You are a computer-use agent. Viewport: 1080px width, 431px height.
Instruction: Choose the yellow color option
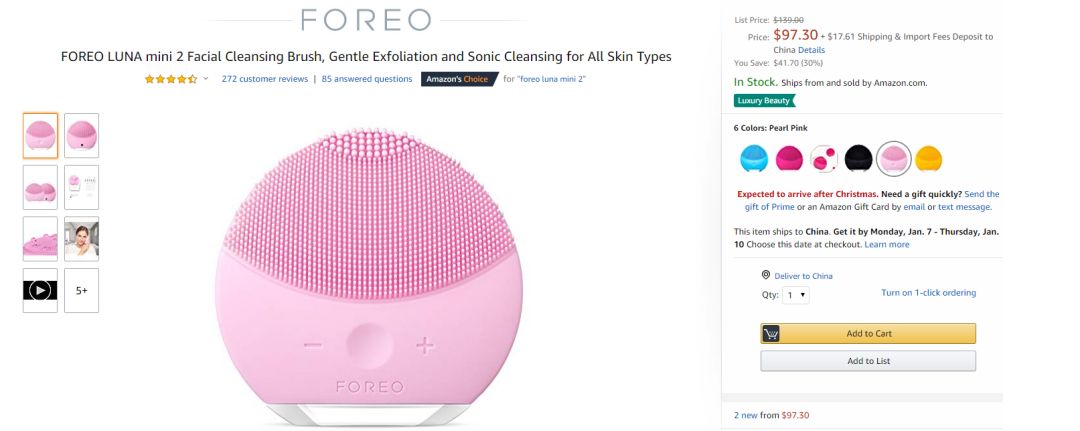tap(928, 158)
